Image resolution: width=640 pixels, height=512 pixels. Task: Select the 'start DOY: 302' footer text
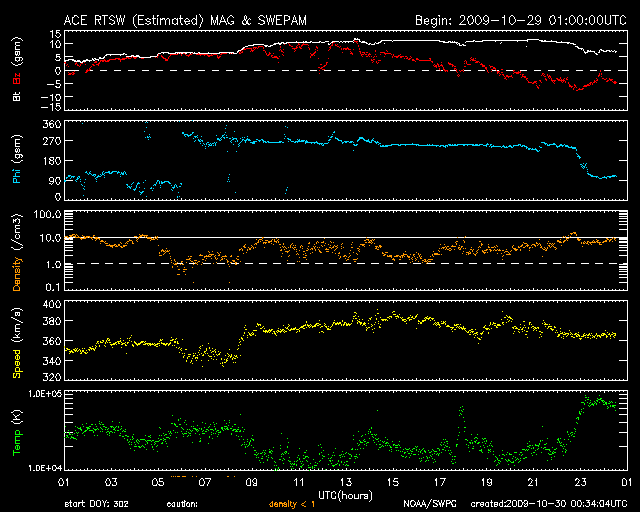point(96,504)
